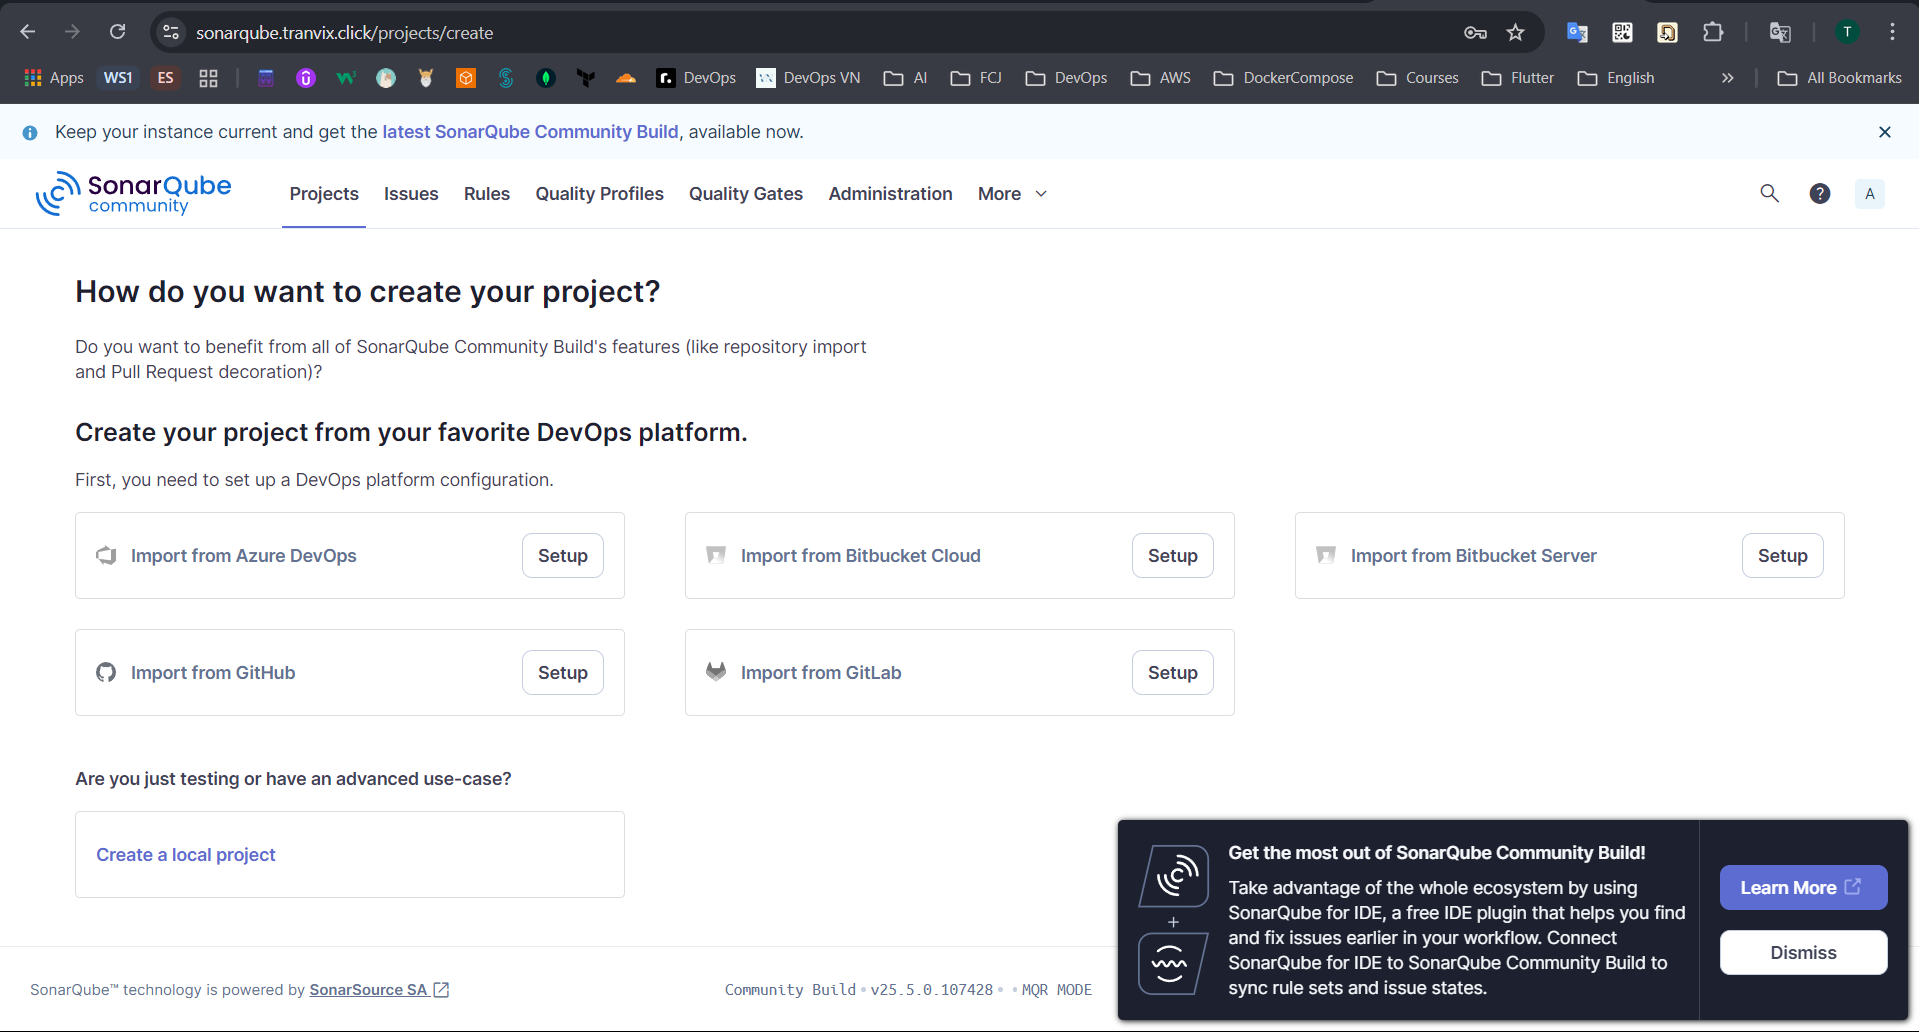This screenshot has width=1919, height=1032.
Task: Select Create a local project
Action: 186,855
